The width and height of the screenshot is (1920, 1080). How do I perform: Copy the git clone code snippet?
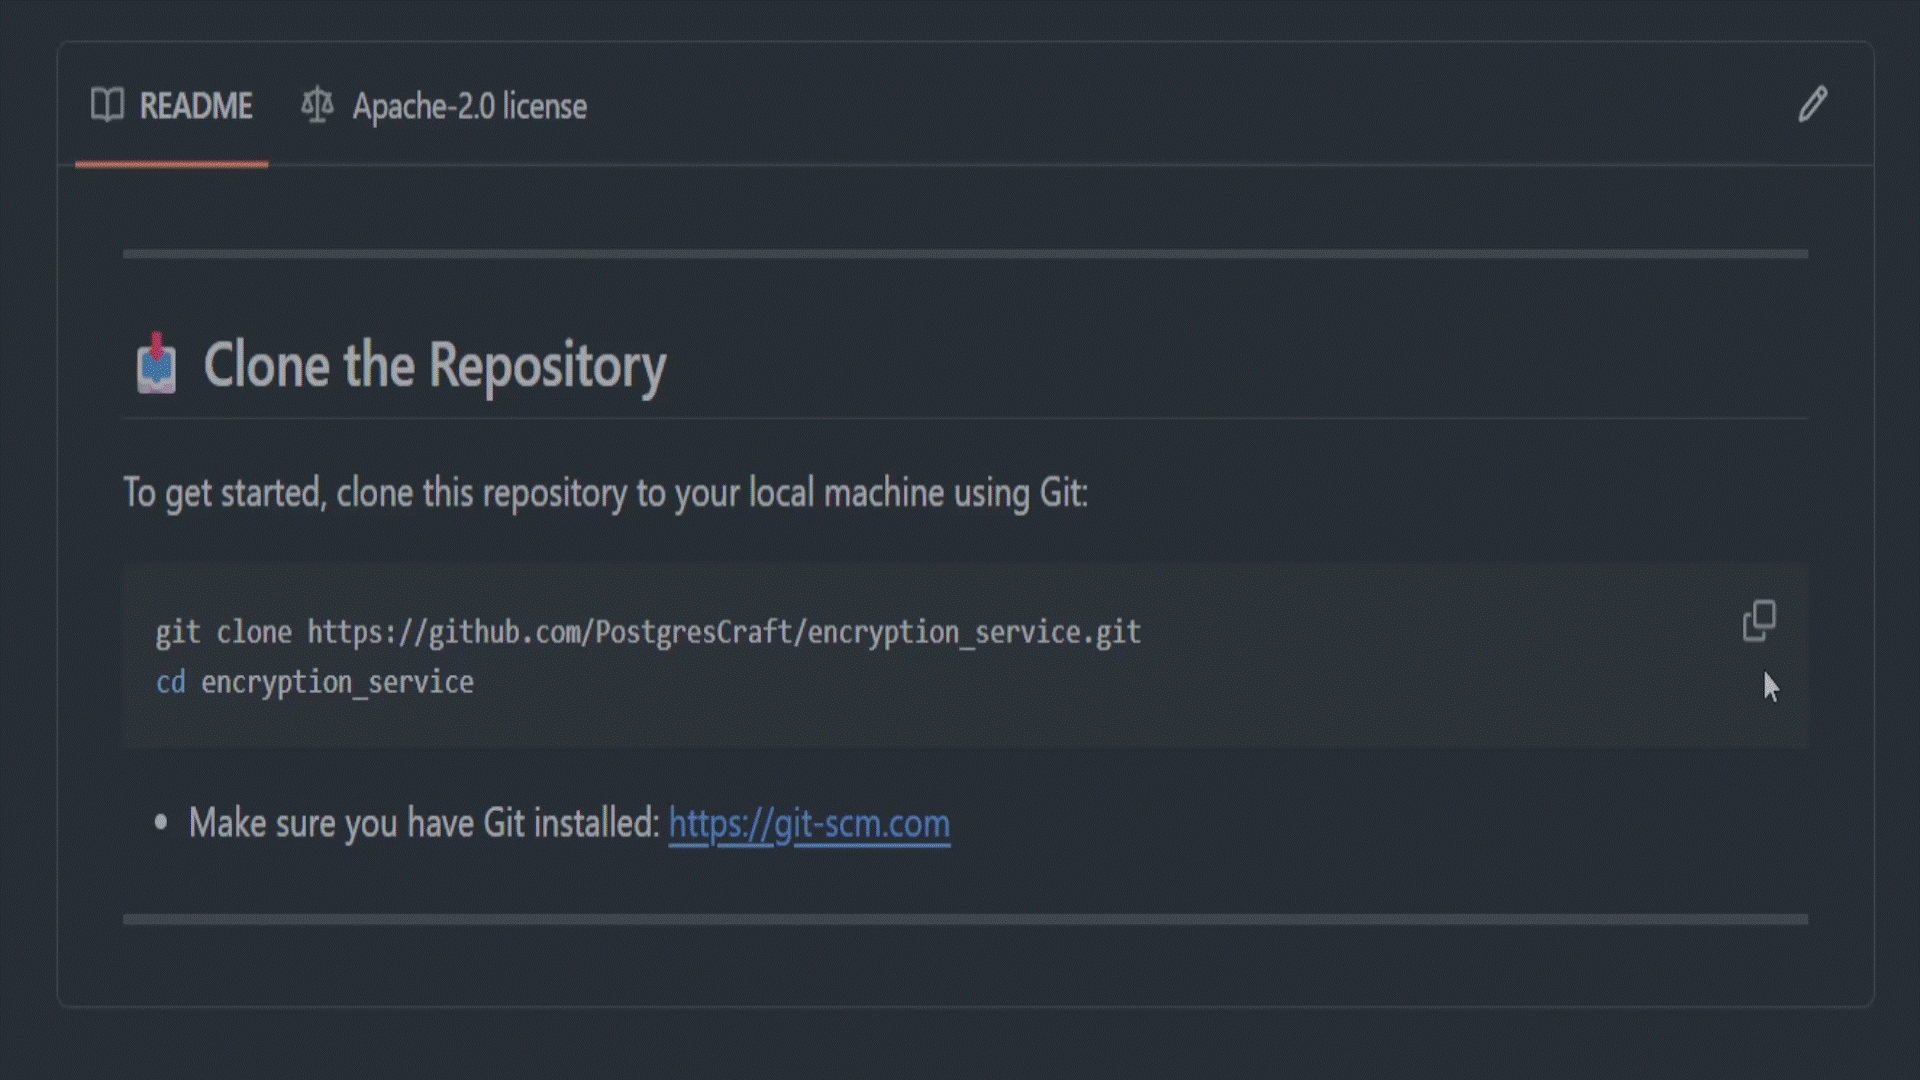tap(1759, 621)
